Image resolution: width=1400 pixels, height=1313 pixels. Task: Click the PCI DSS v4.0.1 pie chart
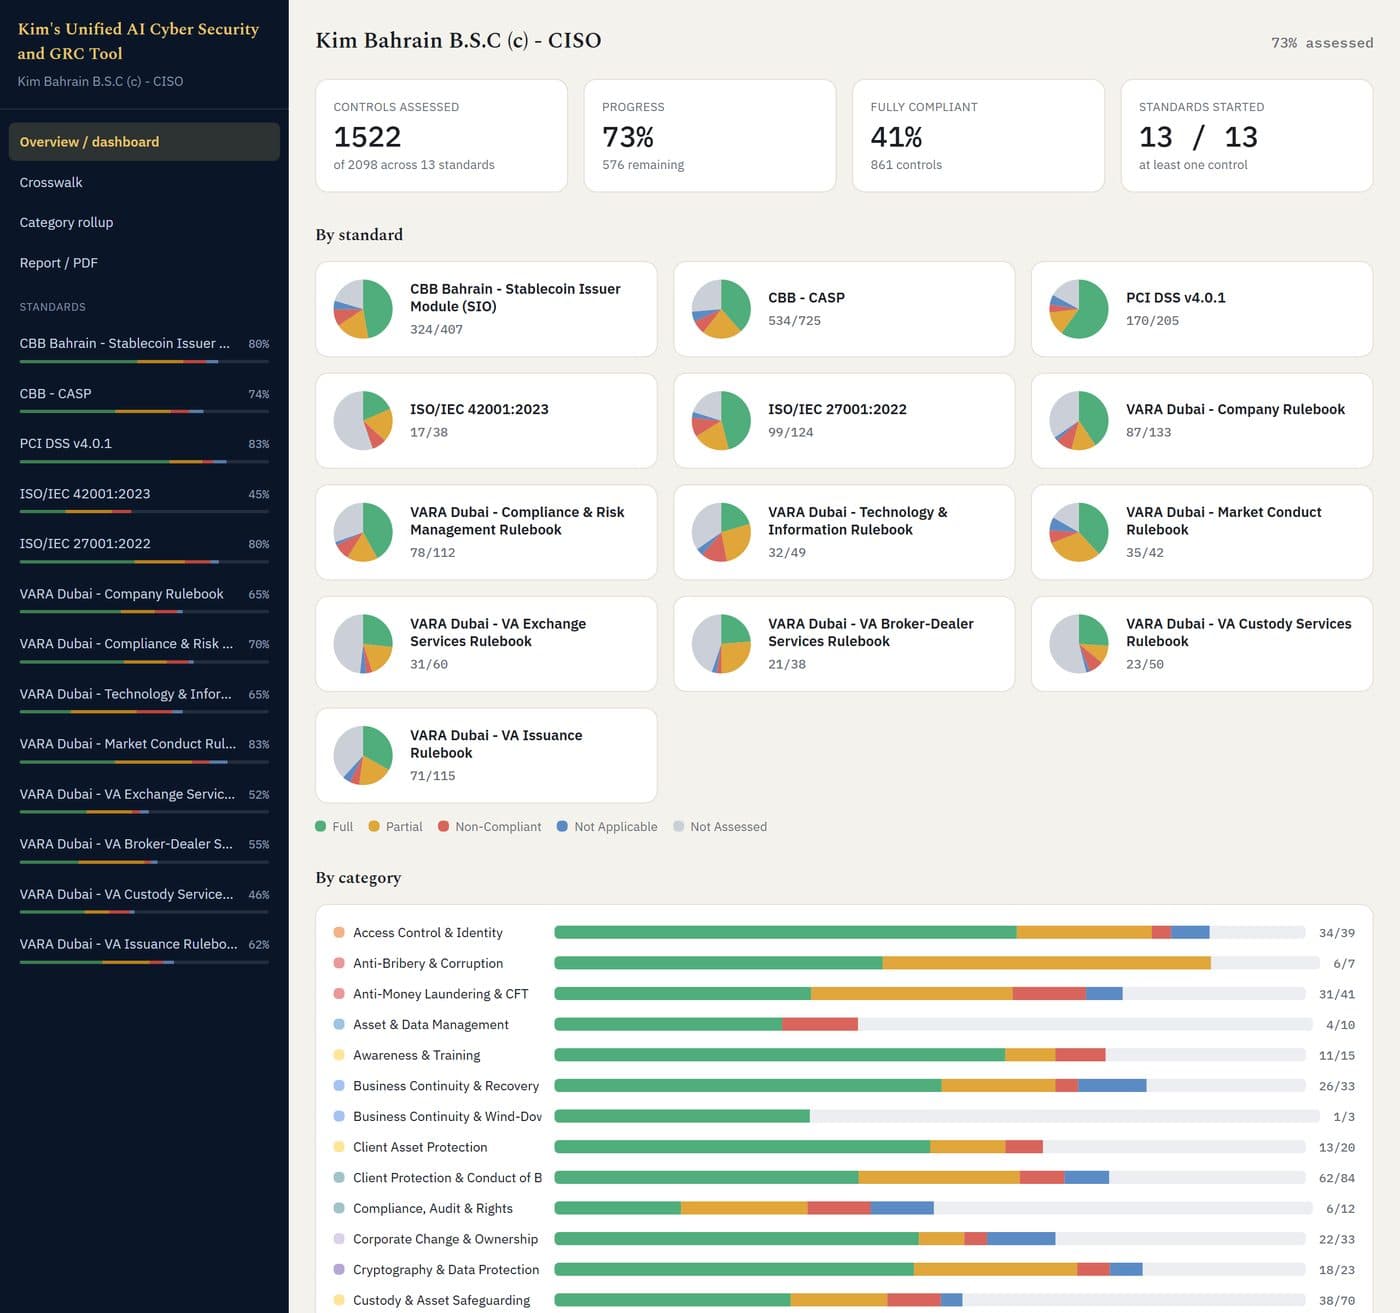click(1079, 309)
